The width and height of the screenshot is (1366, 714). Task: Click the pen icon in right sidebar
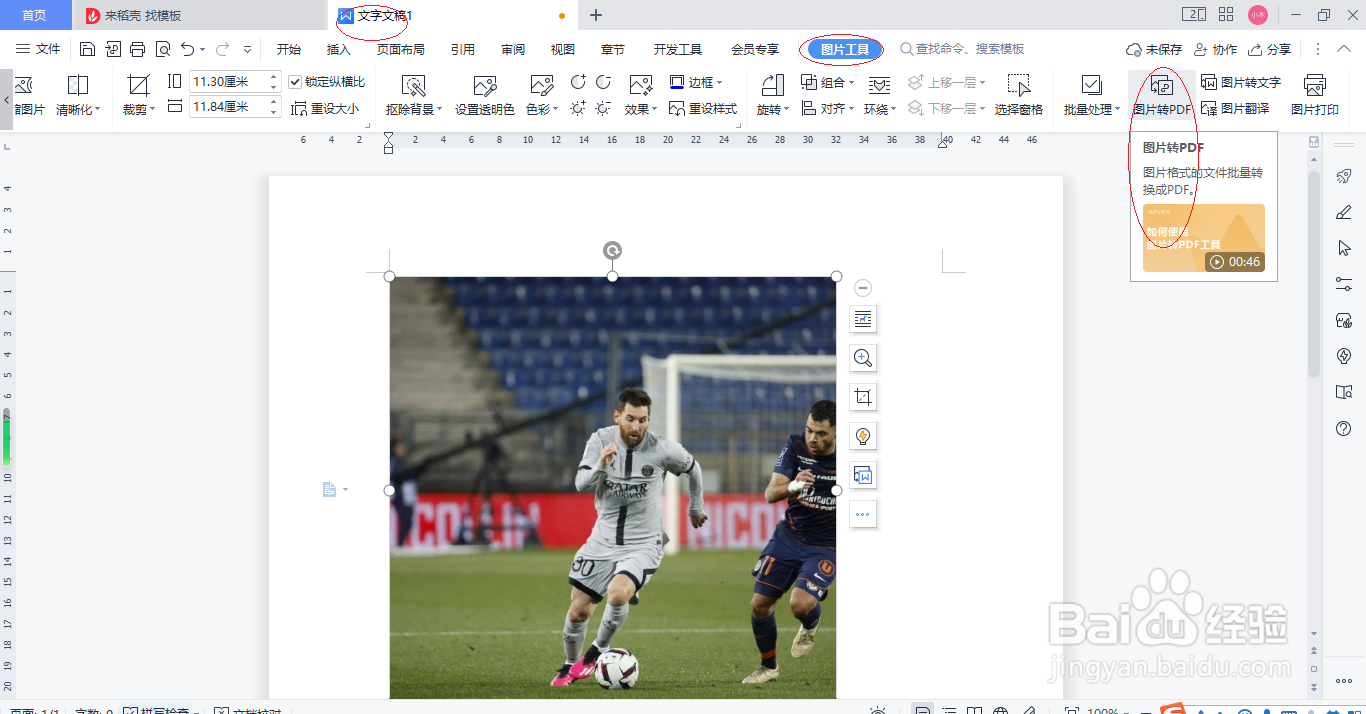[1344, 212]
